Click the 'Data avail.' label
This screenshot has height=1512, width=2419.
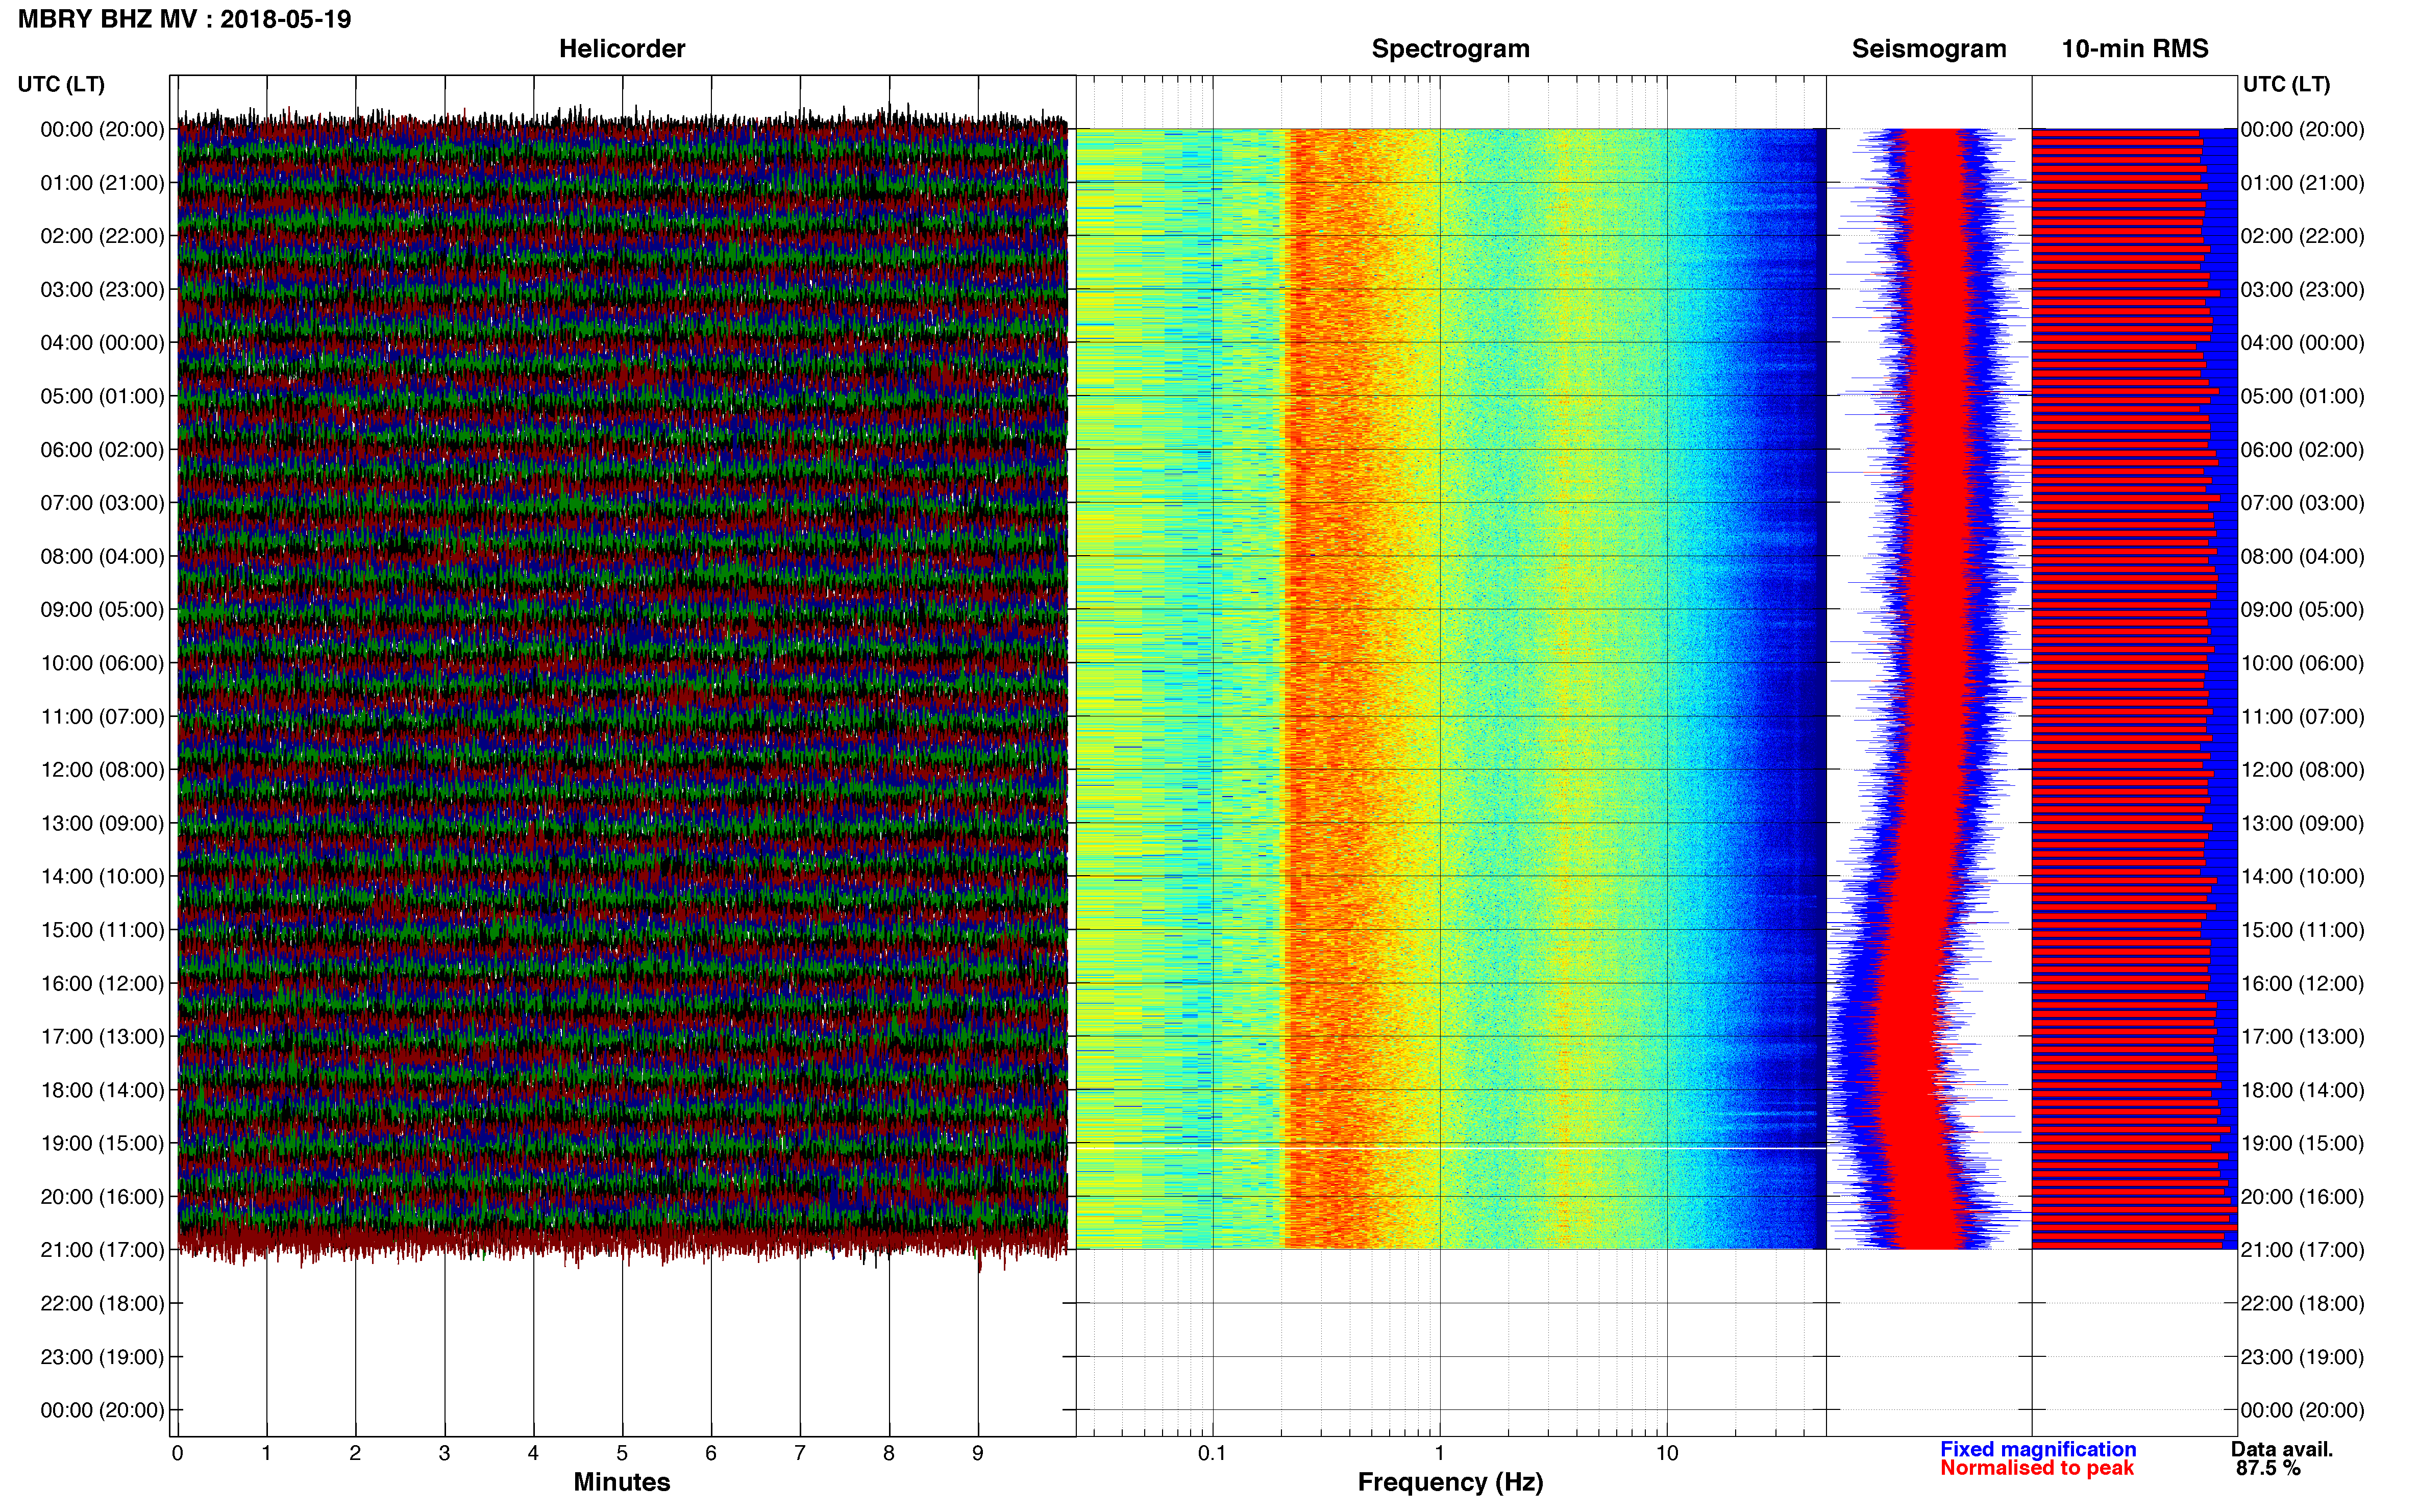2282,1450
